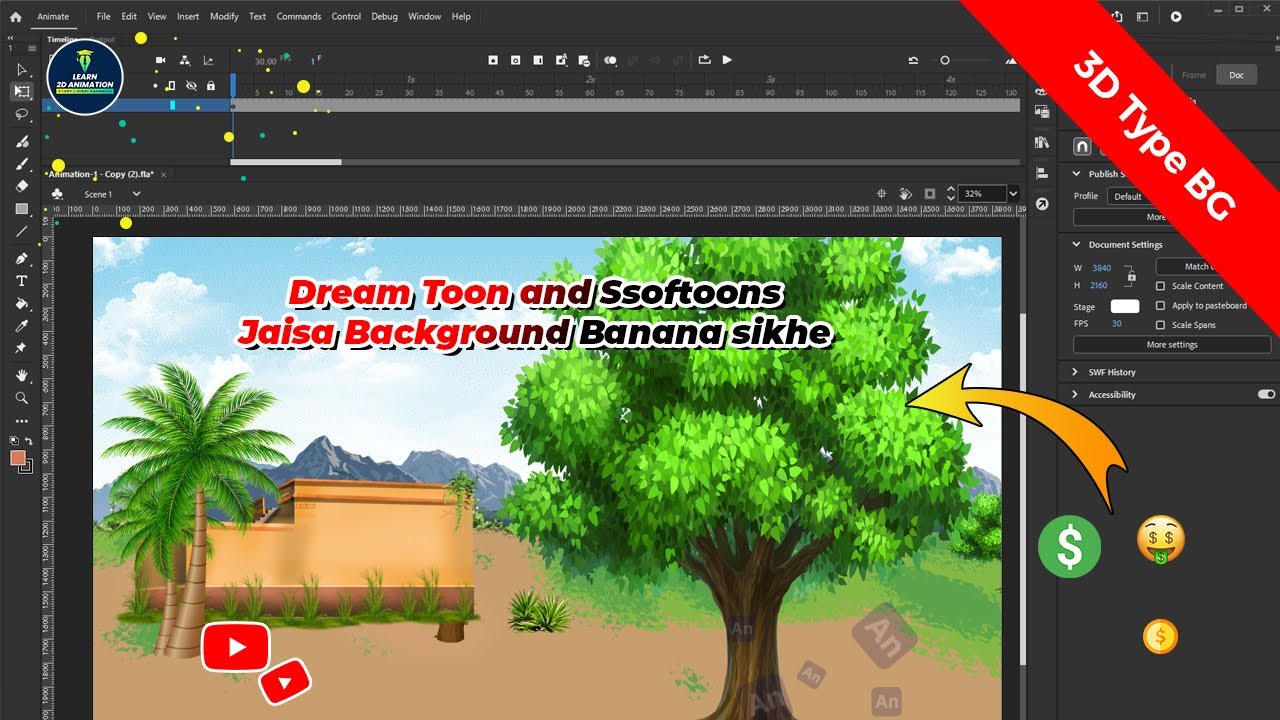This screenshot has width=1280, height=720.
Task: Switch to the Frame properties tab
Action: coord(1194,75)
